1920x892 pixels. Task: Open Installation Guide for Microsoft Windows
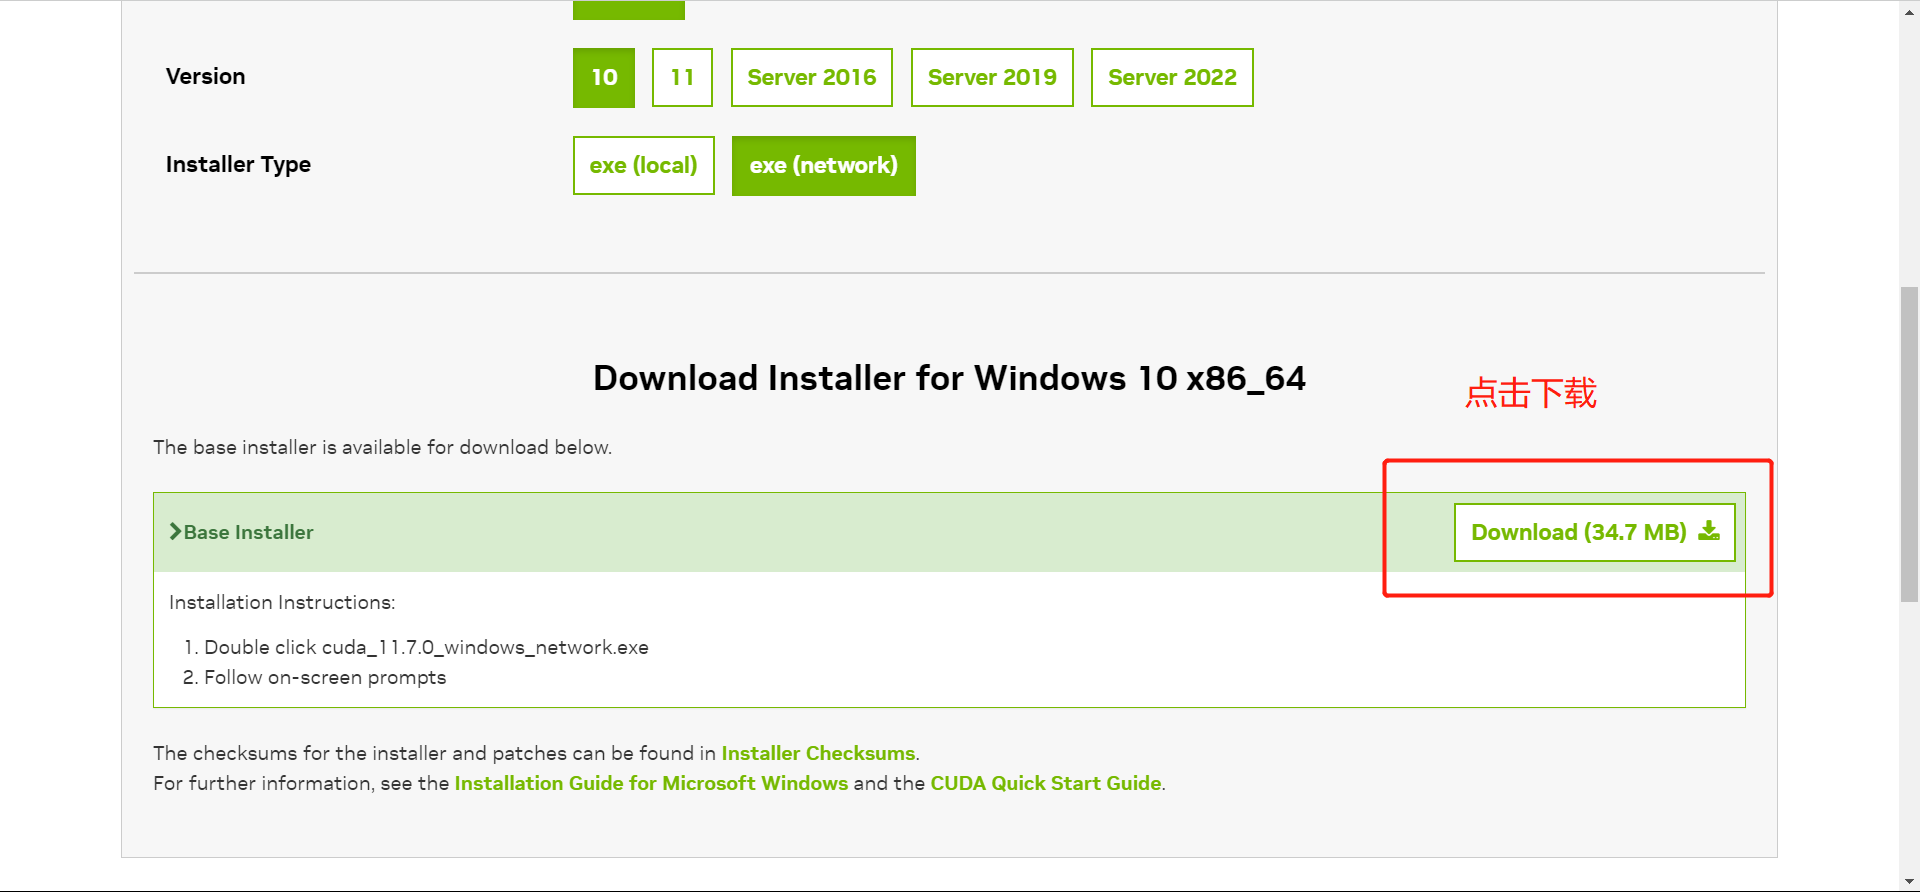(651, 783)
